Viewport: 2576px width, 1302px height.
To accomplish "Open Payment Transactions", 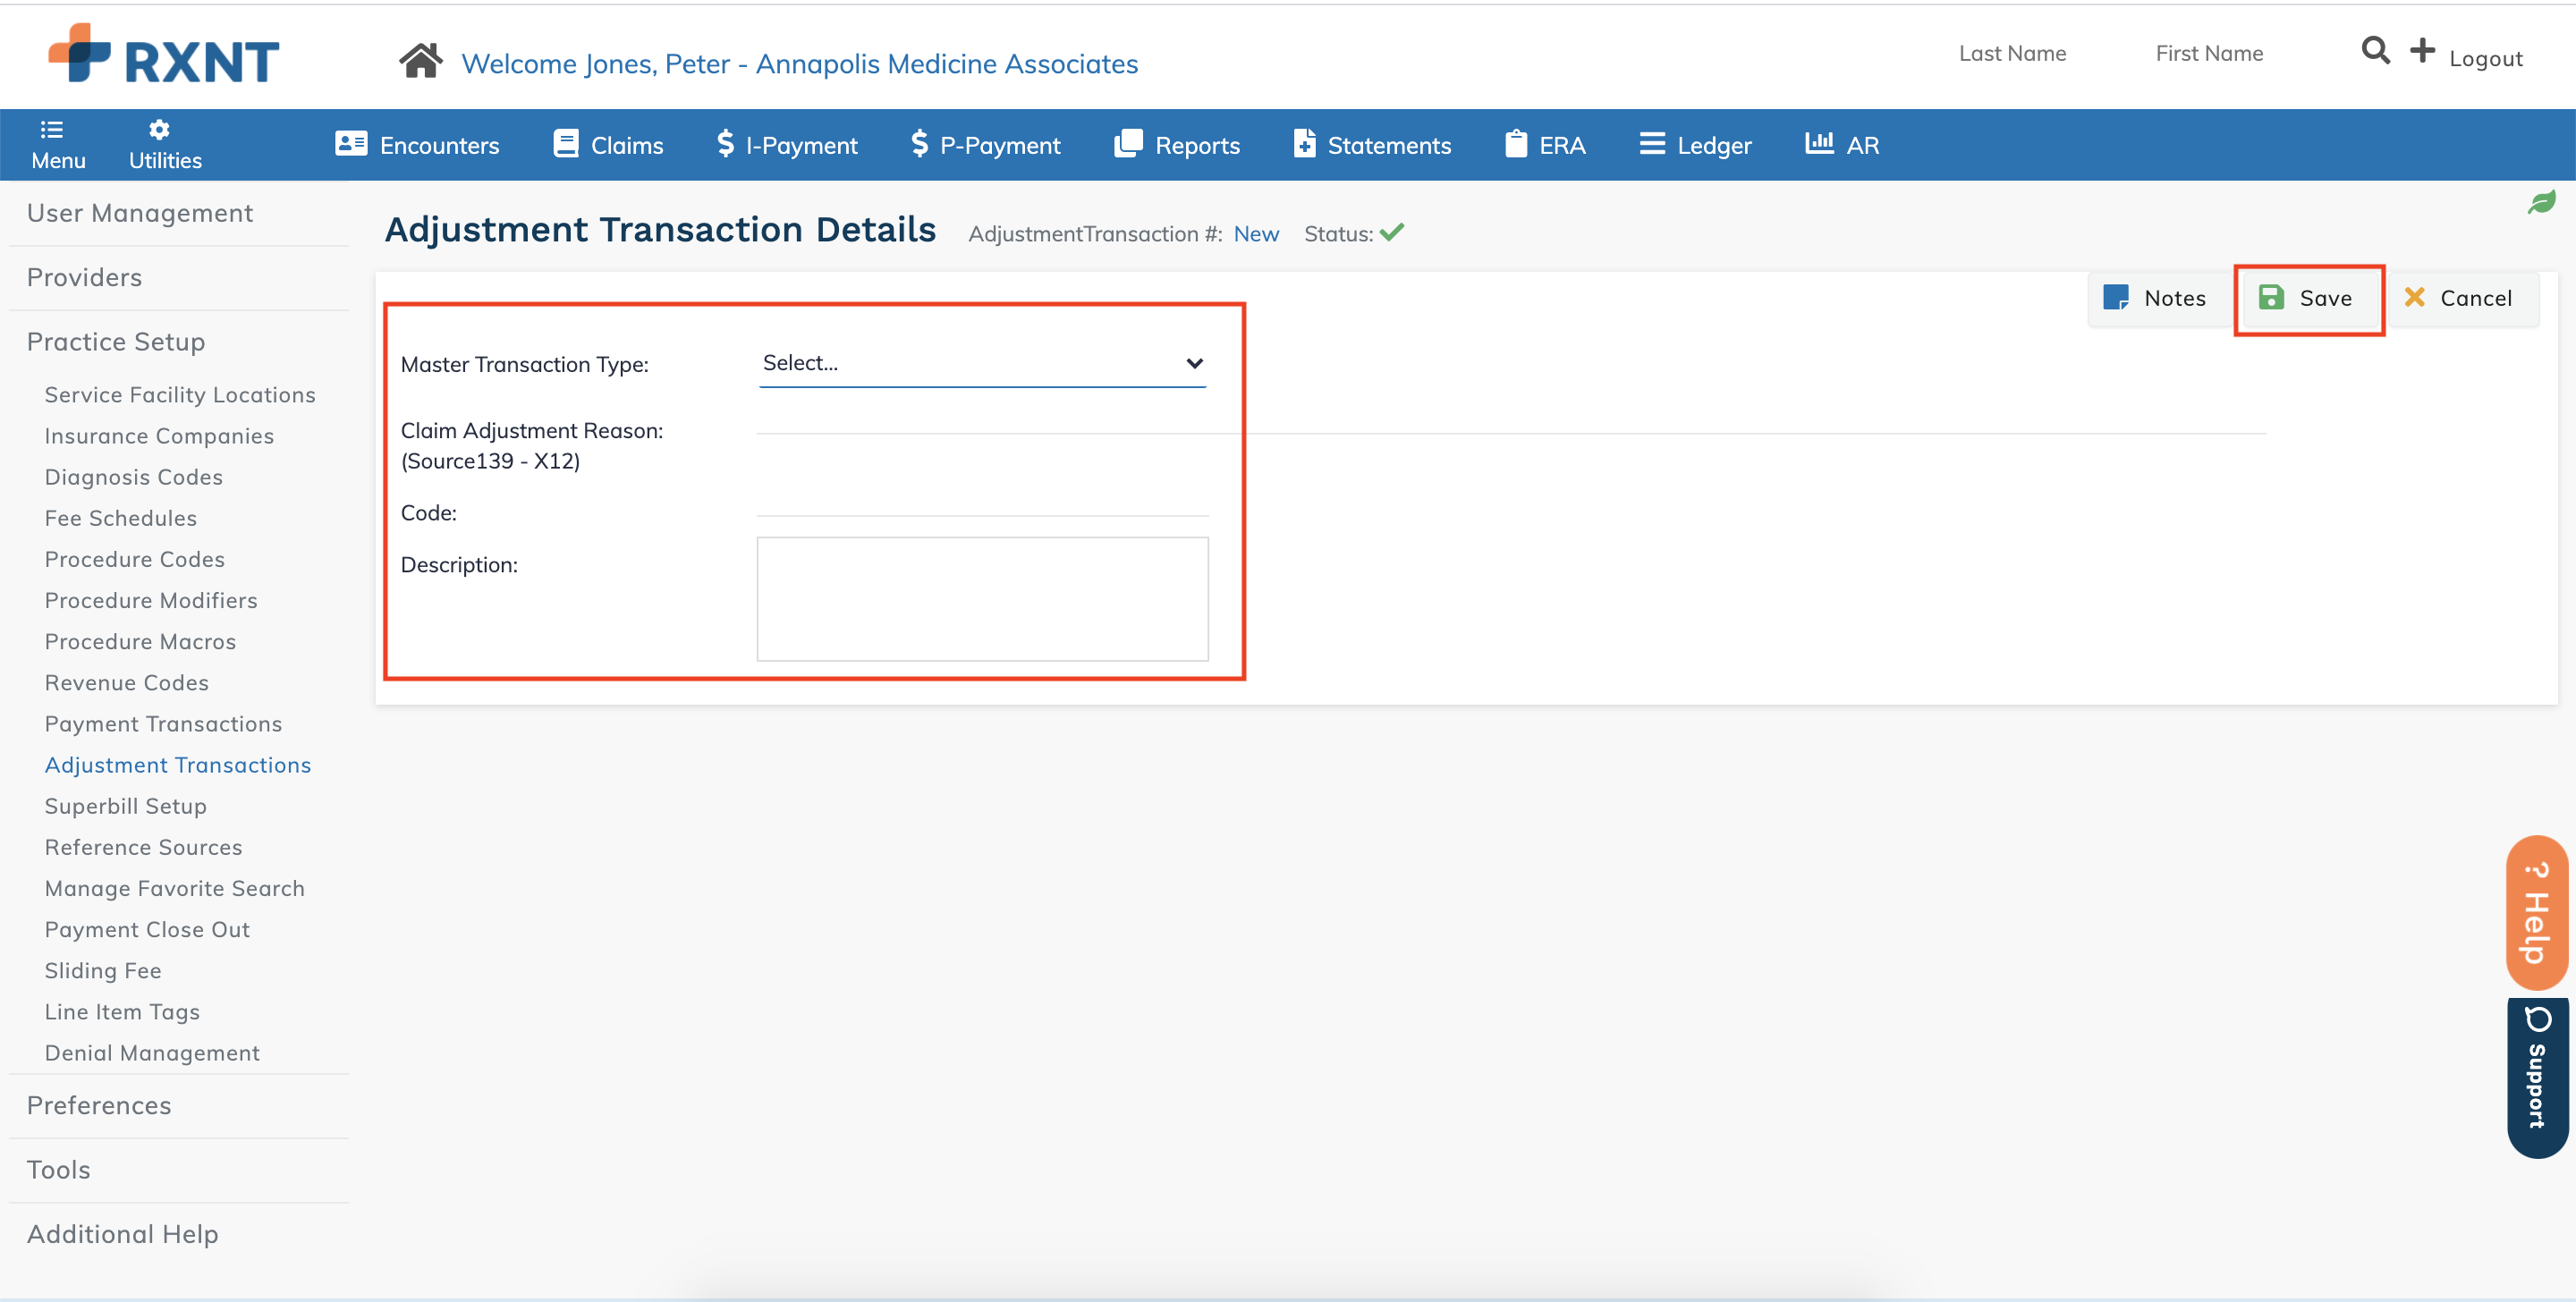I will (163, 723).
